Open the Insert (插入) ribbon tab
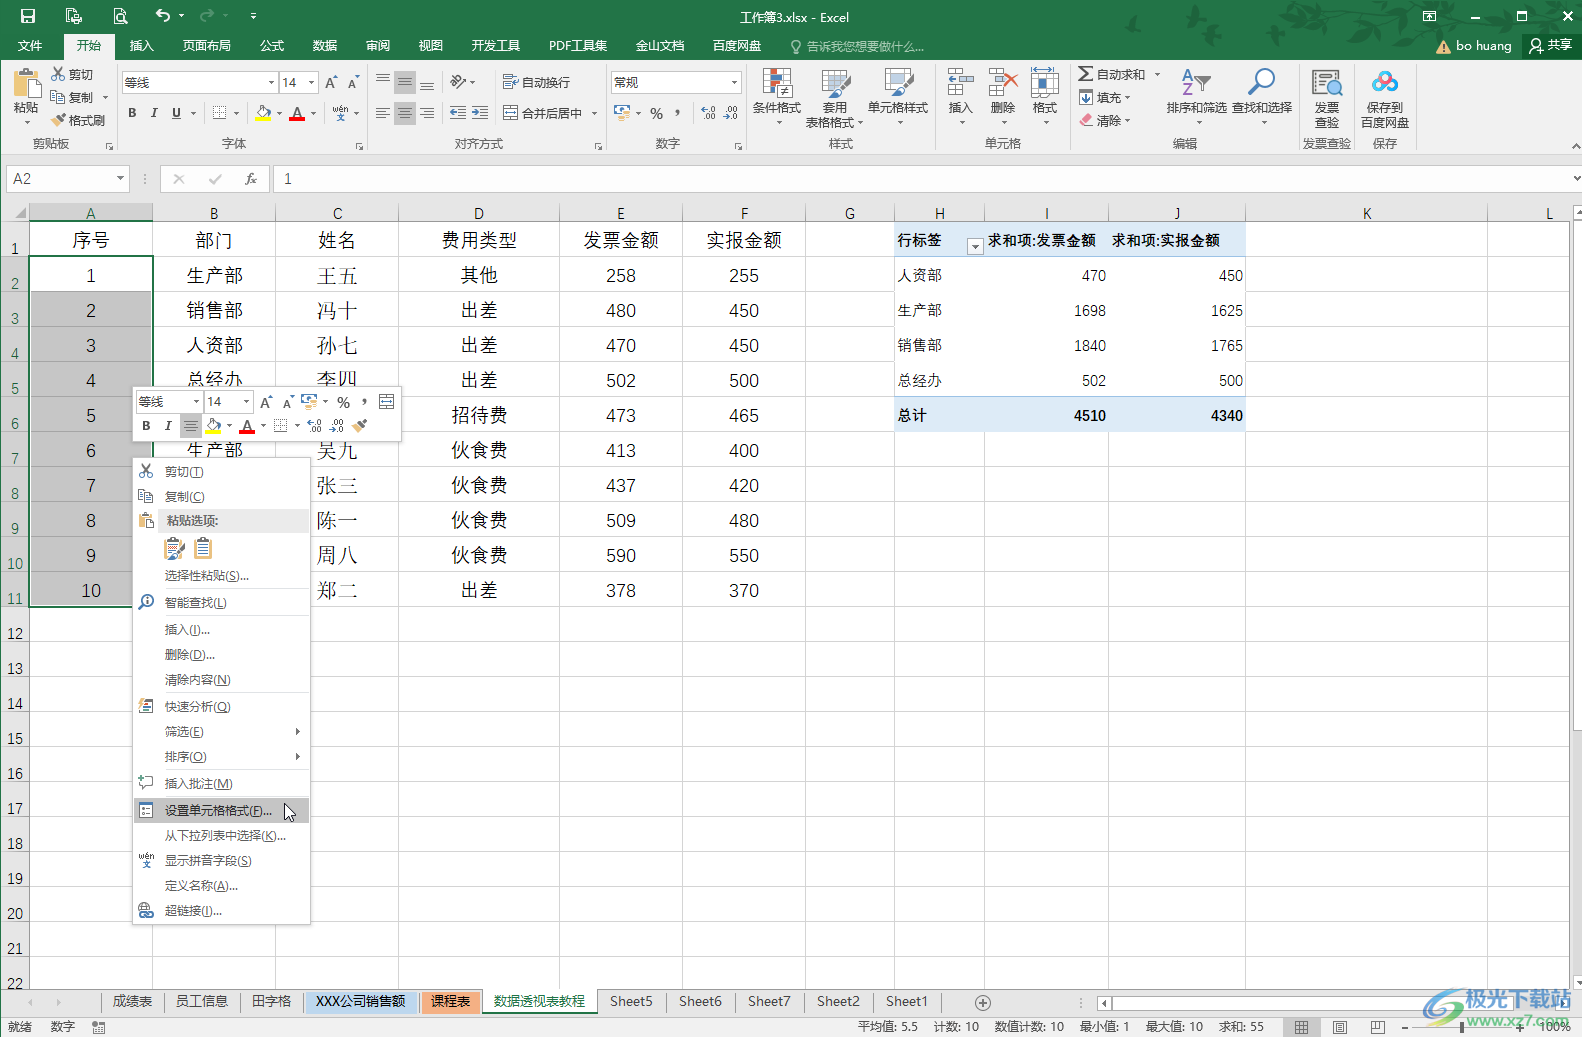The height and width of the screenshot is (1037, 1582). (142, 46)
